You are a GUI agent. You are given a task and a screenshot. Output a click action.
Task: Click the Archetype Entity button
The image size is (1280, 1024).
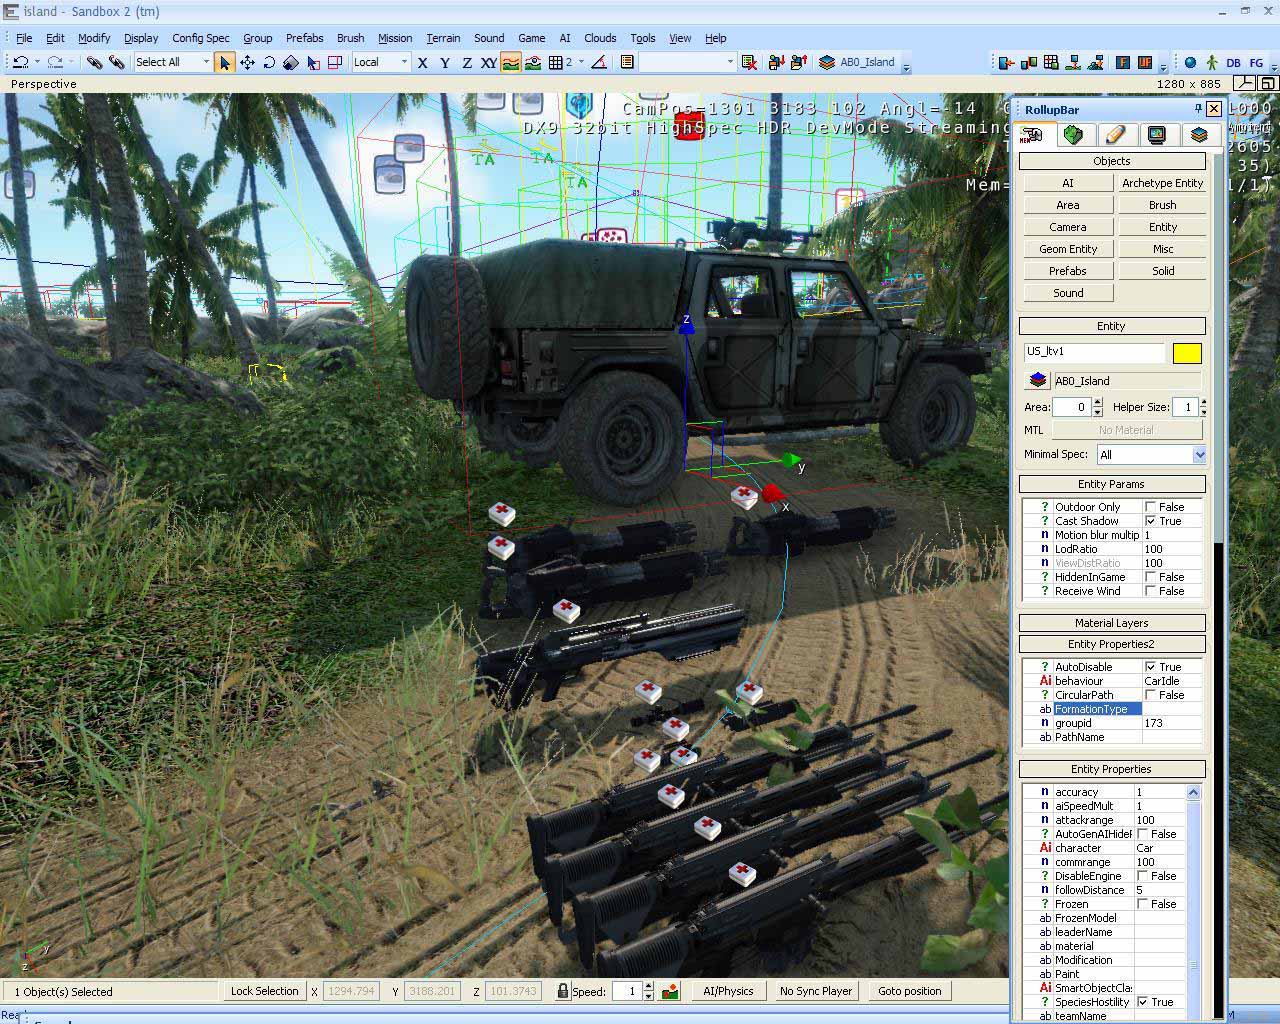point(1162,183)
